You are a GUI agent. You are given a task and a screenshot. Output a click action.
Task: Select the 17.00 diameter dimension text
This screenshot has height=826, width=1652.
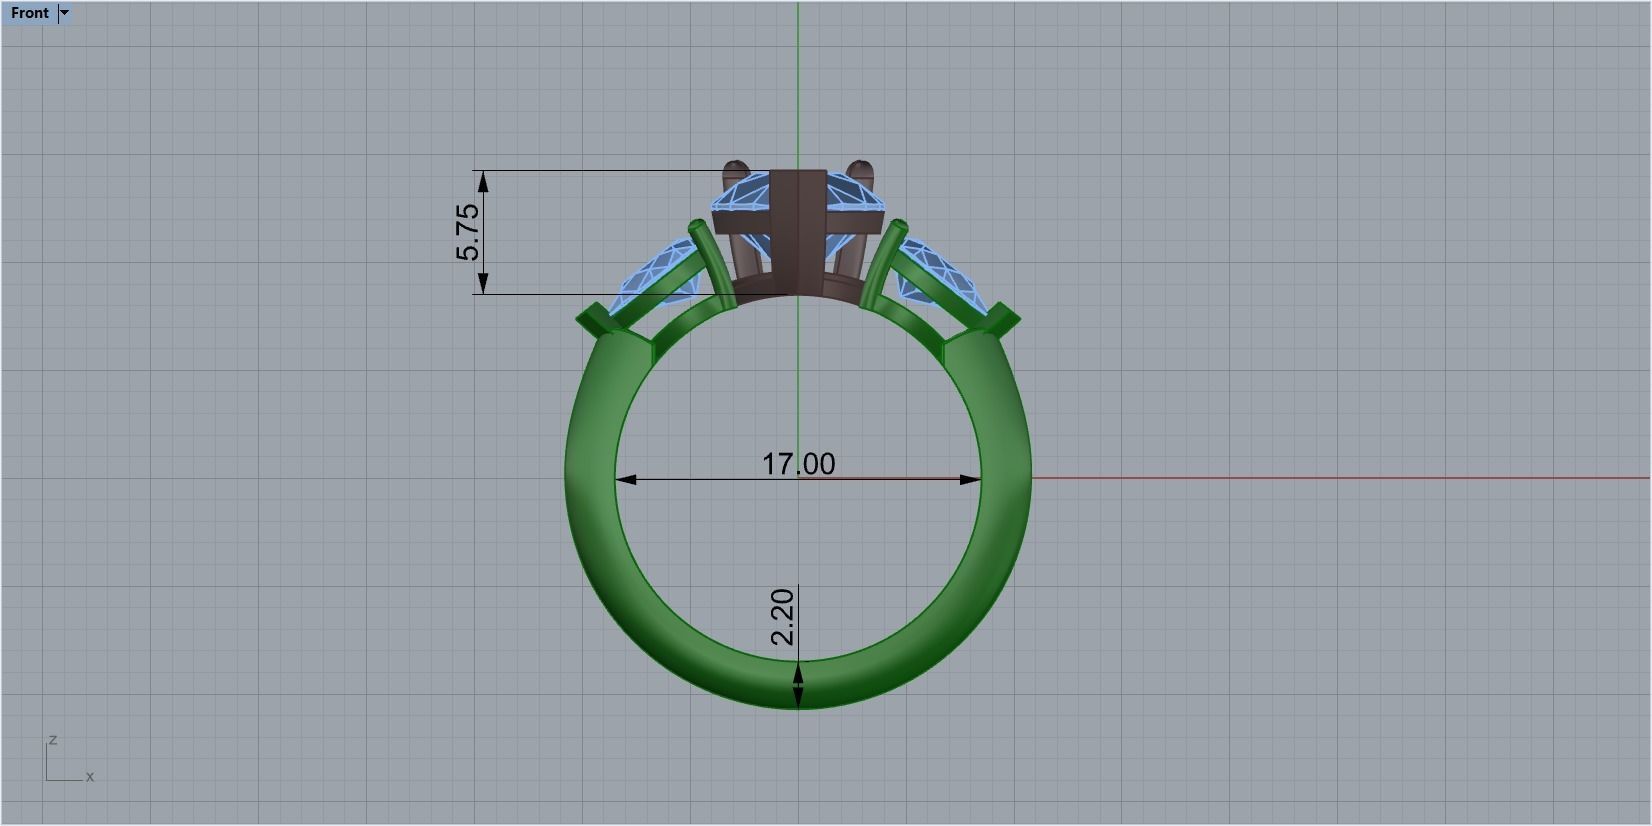tap(798, 464)
